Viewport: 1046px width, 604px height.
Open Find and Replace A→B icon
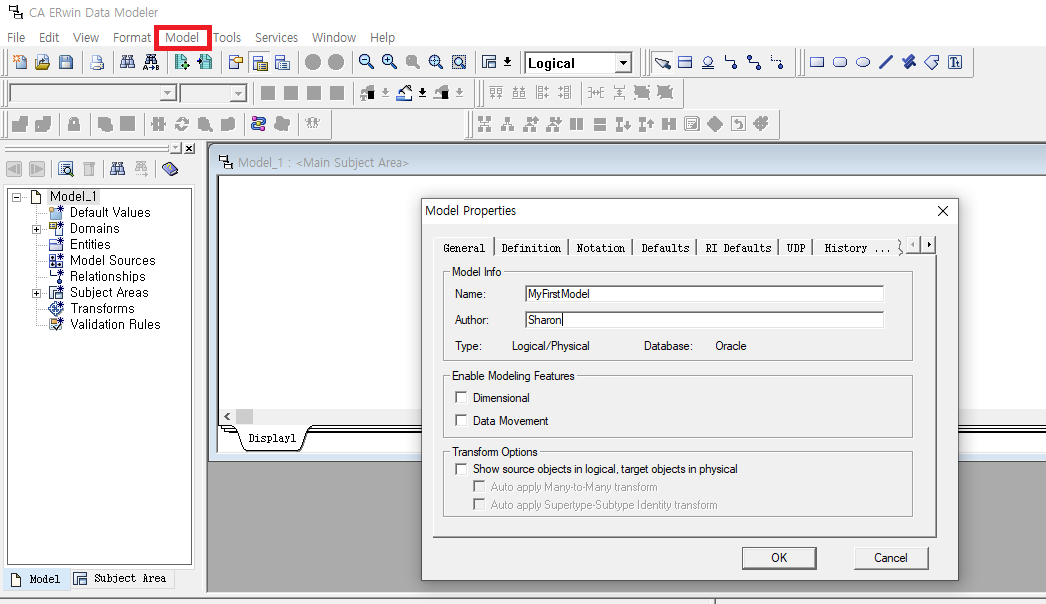pos(151,63)
